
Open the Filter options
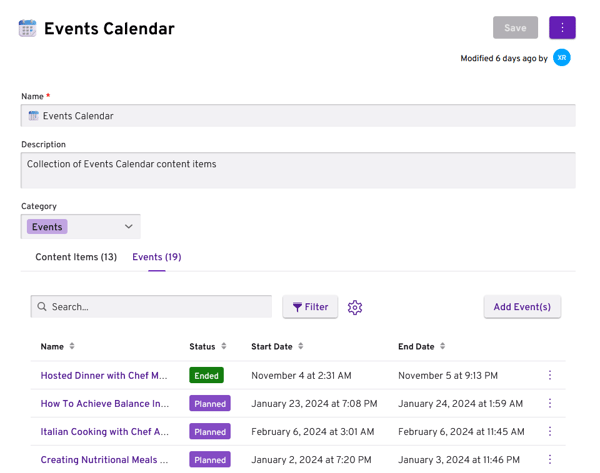(310, 307)
